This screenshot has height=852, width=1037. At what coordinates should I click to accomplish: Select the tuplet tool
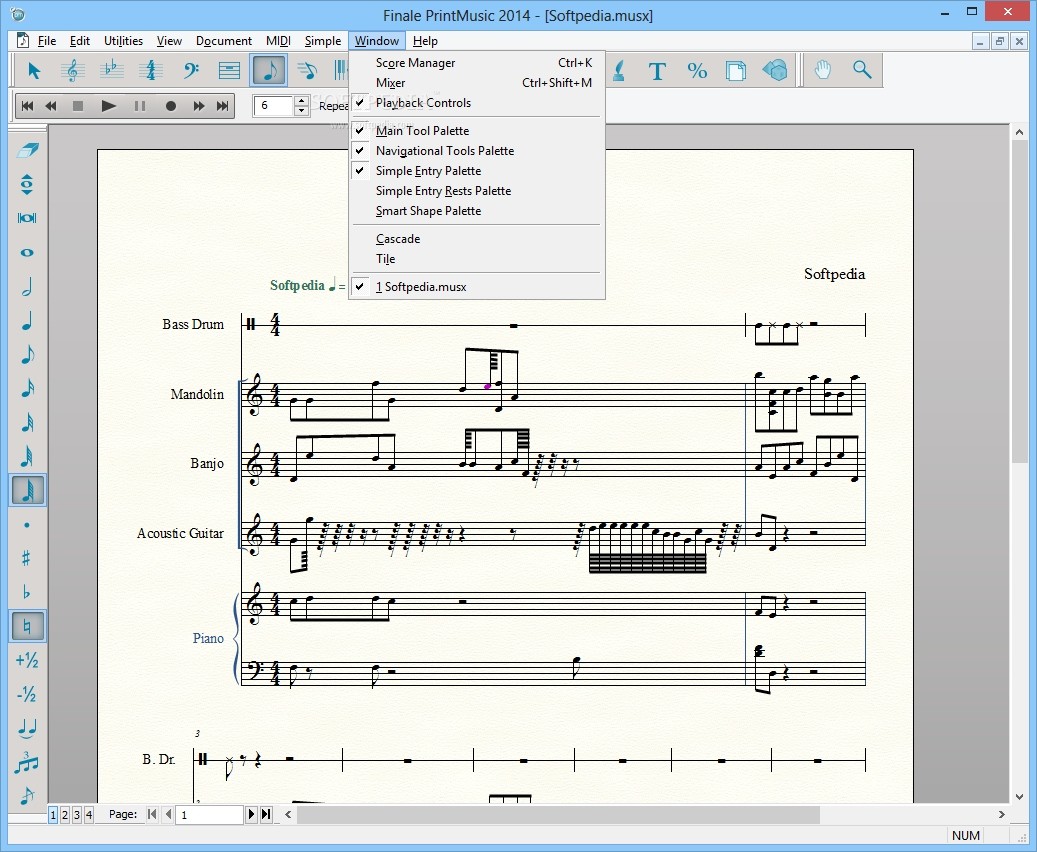tap(27, 762)
